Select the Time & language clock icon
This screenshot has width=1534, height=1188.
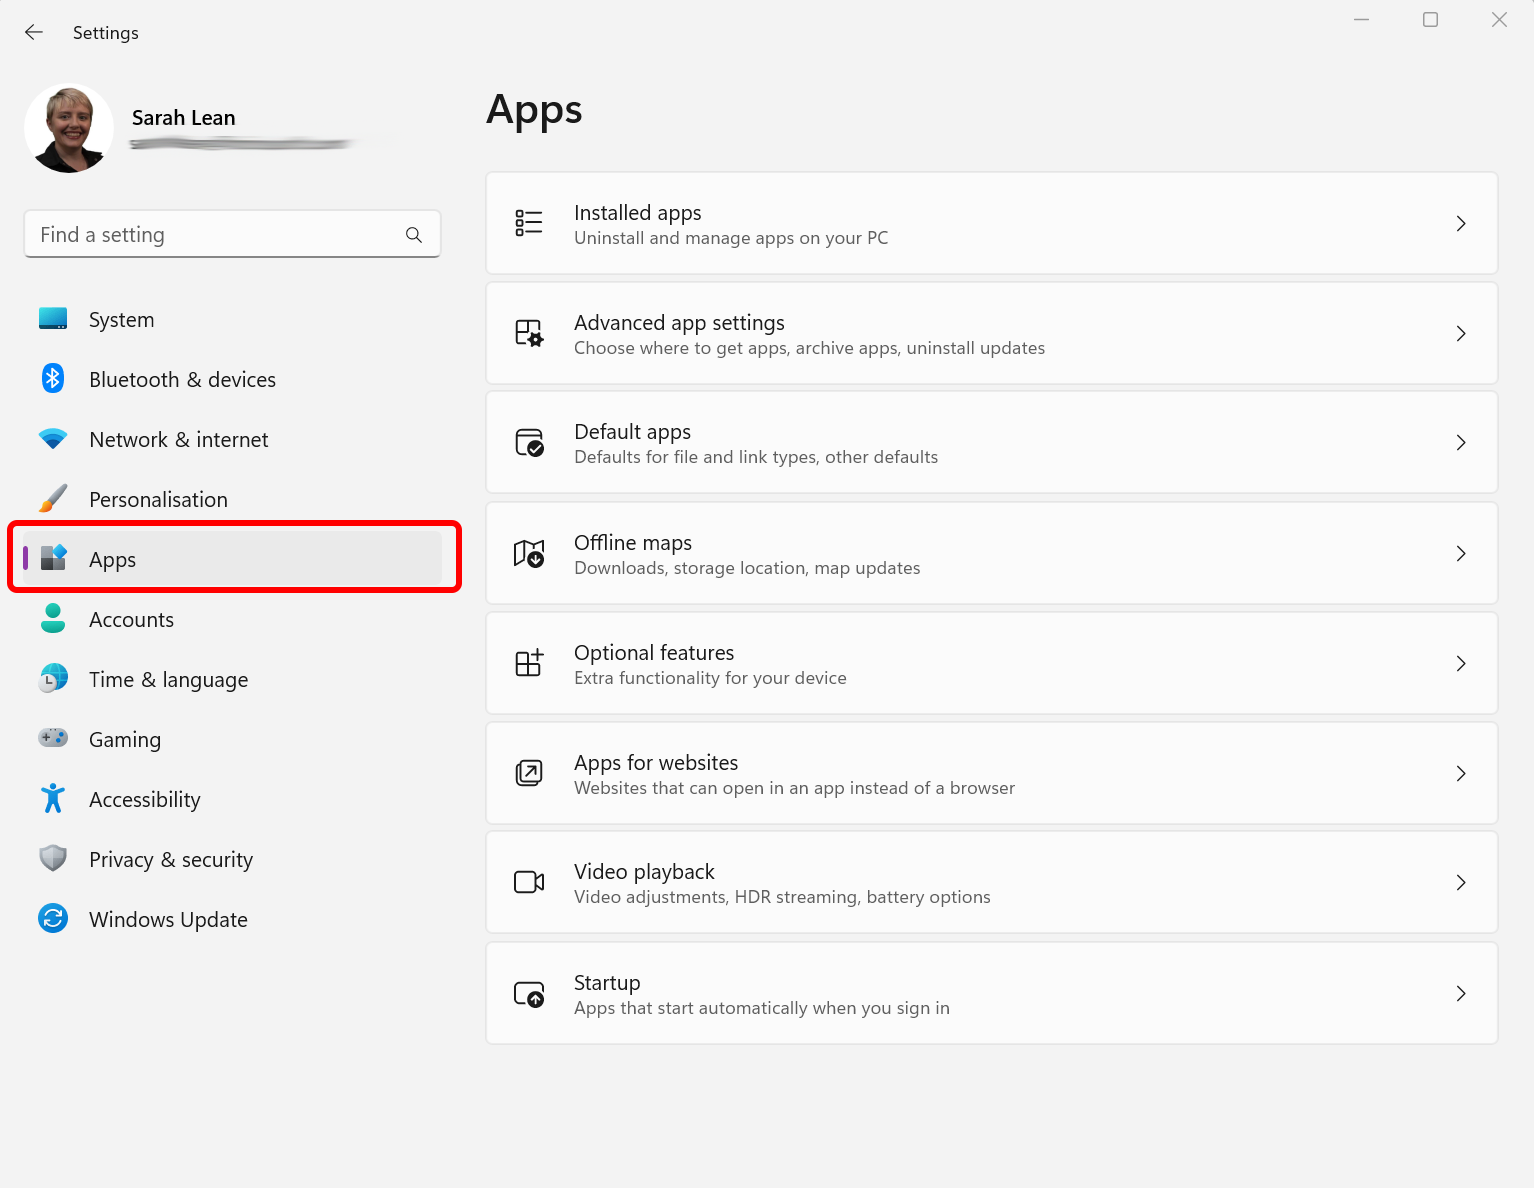[52, 678]
